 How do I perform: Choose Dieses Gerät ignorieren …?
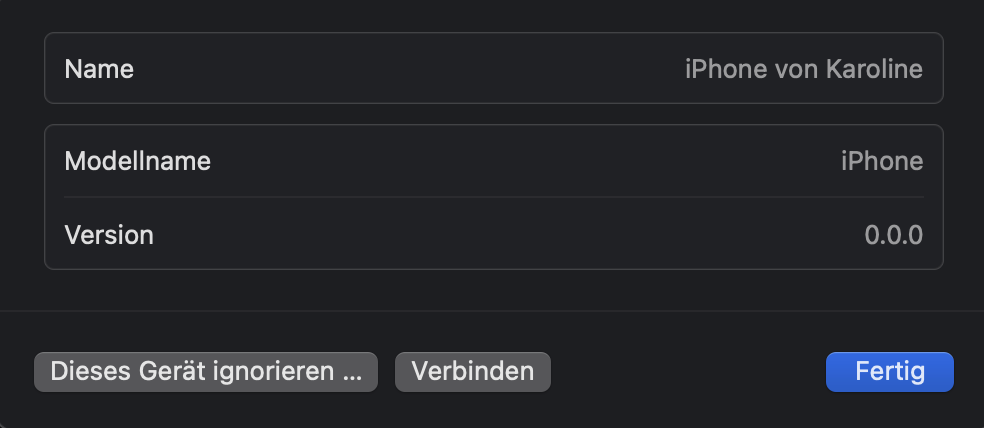tap(206, 372)
